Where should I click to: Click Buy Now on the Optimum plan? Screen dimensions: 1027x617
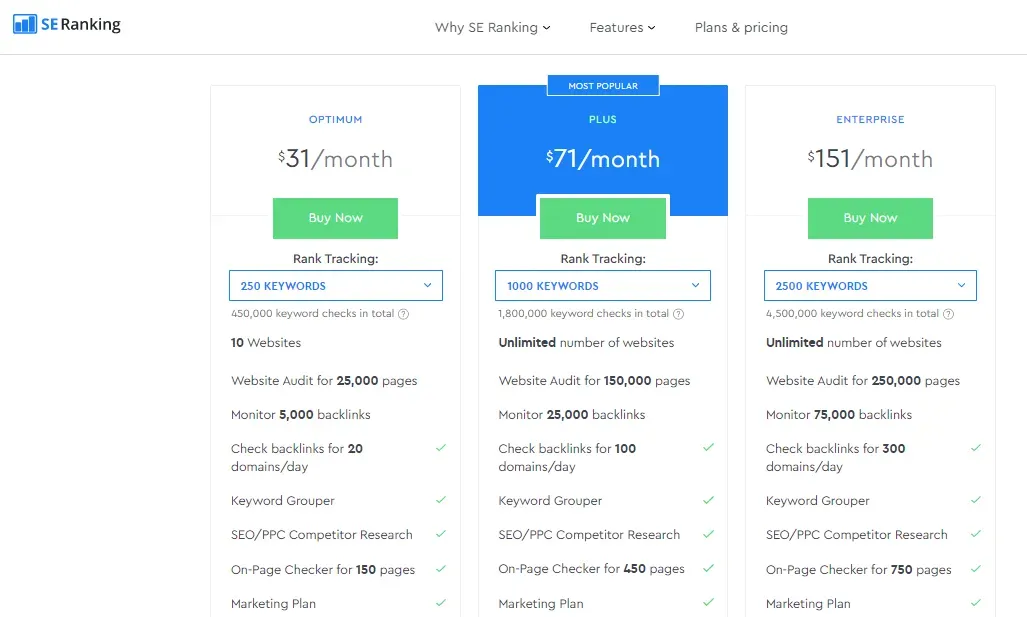tap(335, 218)
